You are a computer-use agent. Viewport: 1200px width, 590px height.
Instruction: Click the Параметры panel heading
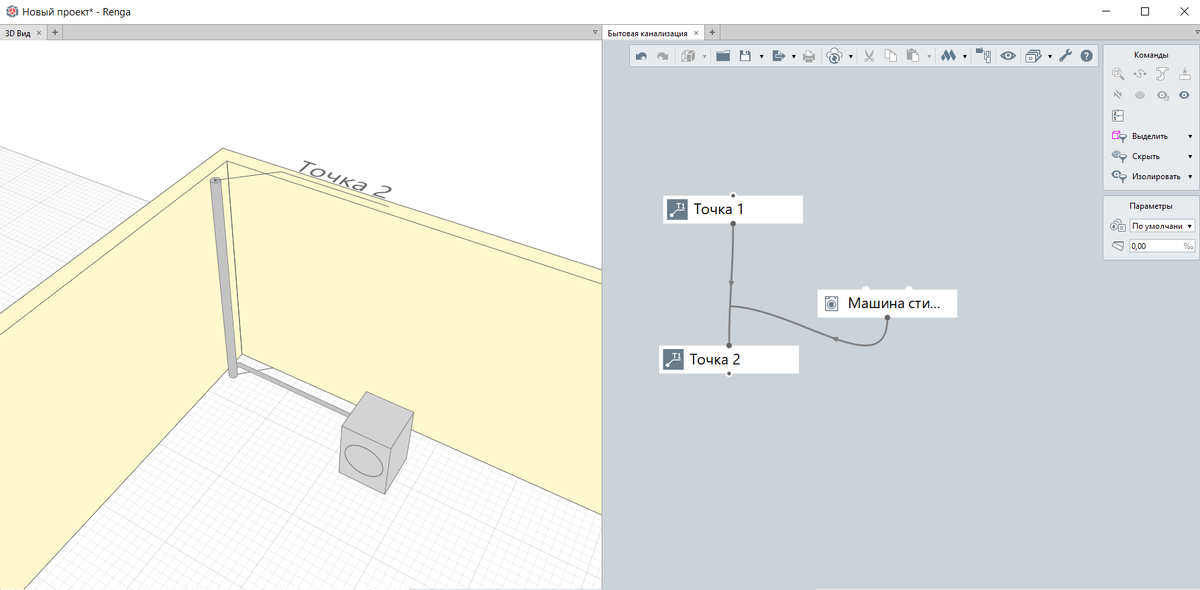1151,206
